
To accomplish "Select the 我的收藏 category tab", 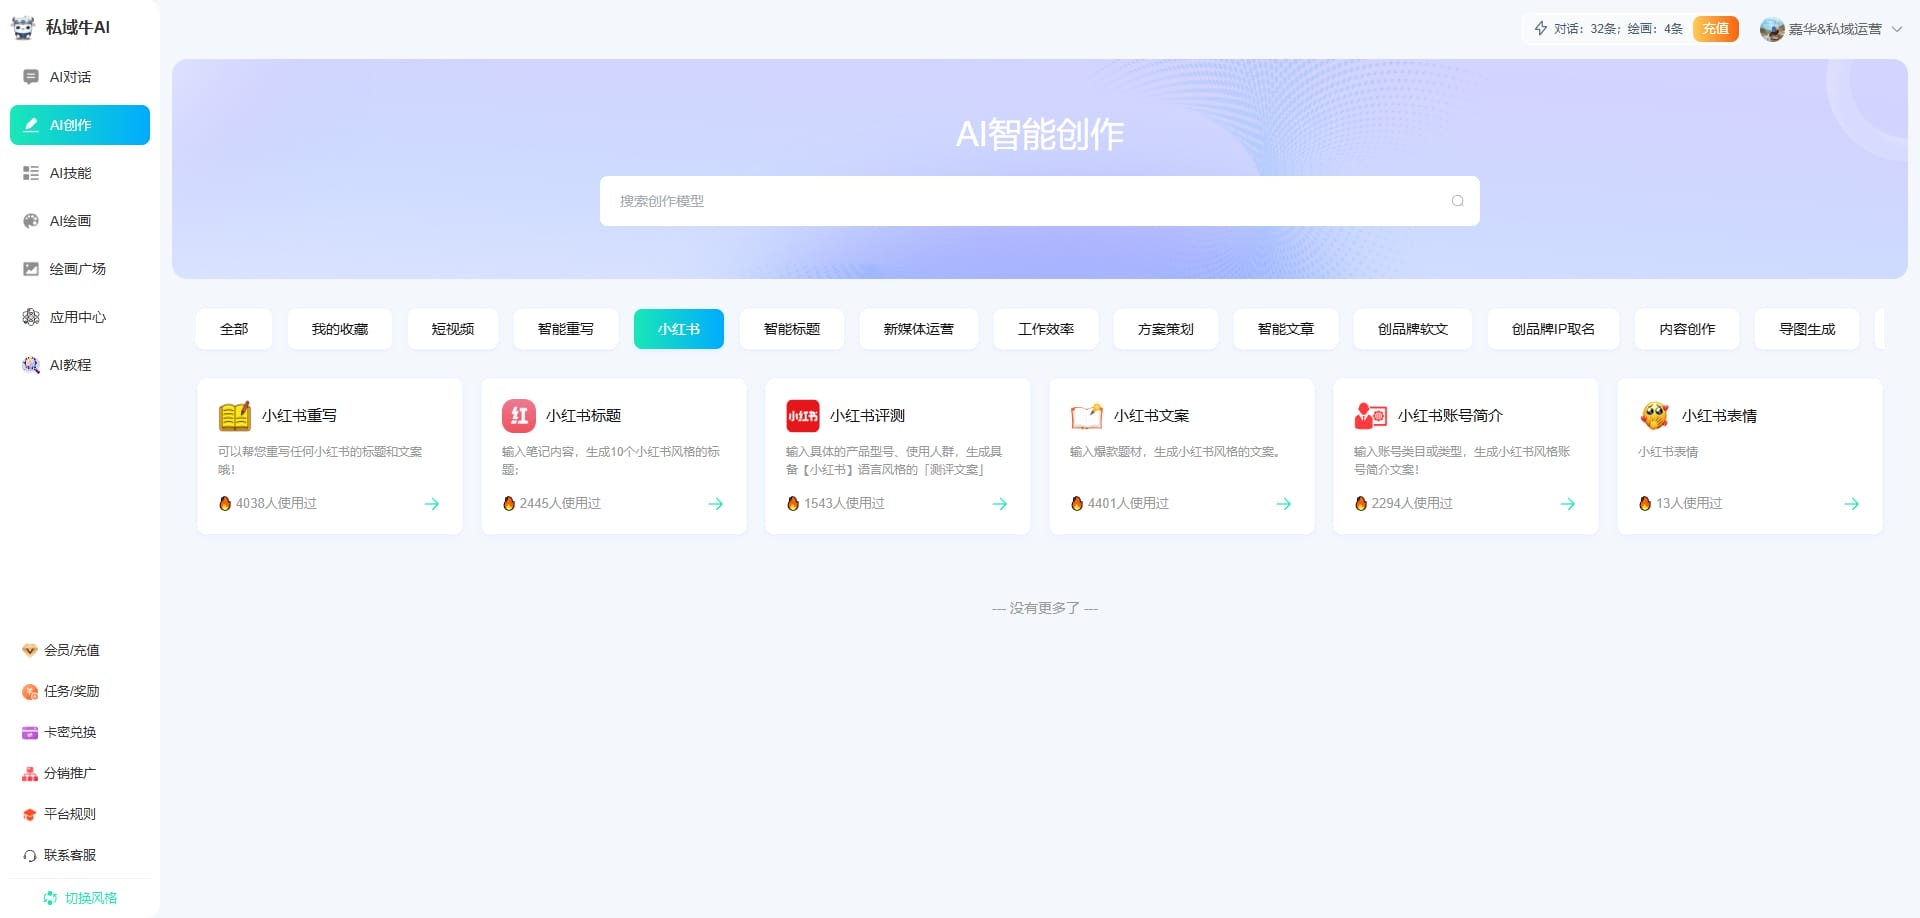I will [340, 329].
